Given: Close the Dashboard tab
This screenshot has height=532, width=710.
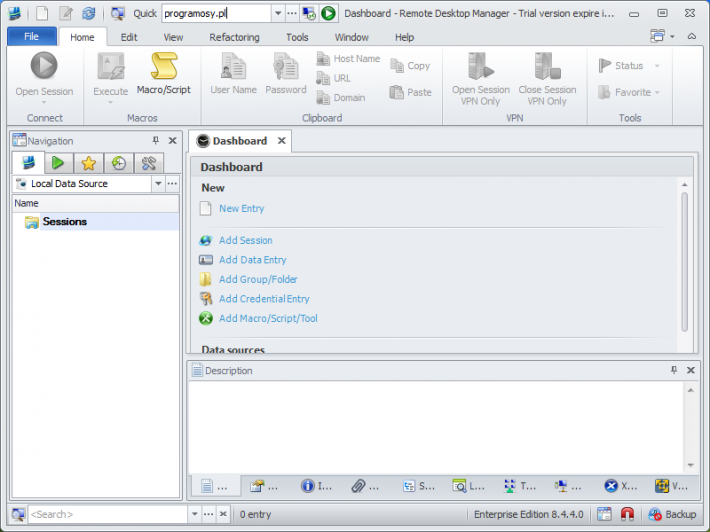Looking at the screenshot, I should pyautogui.click(x=282, y=141).
